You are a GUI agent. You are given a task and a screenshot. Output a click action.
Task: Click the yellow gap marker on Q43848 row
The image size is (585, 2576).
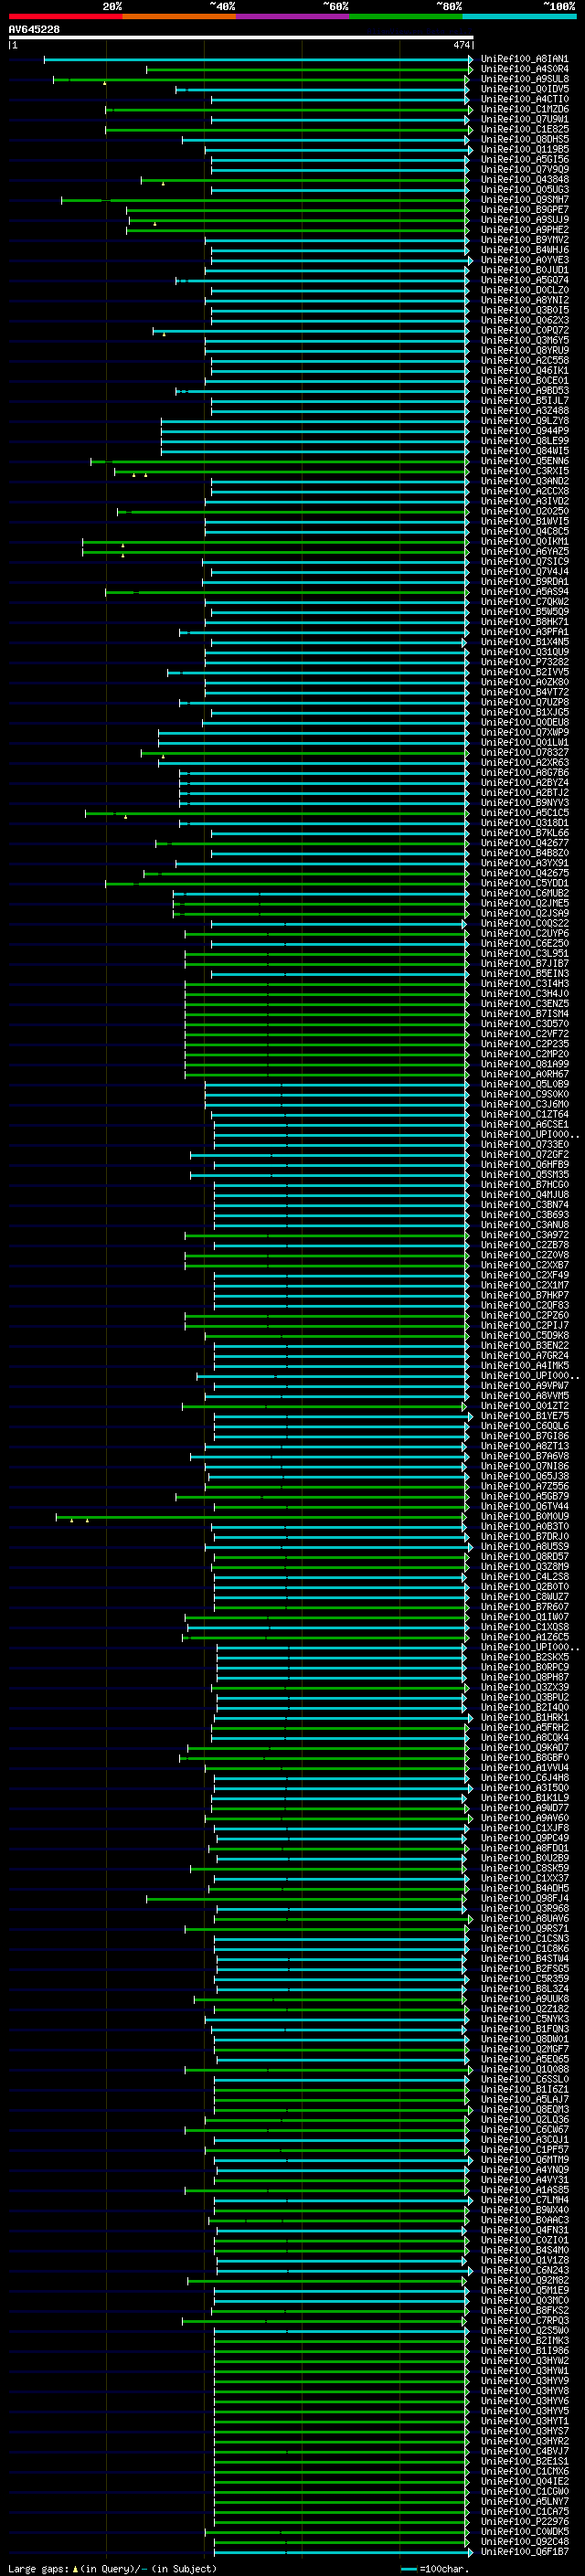tap(163, 184)
